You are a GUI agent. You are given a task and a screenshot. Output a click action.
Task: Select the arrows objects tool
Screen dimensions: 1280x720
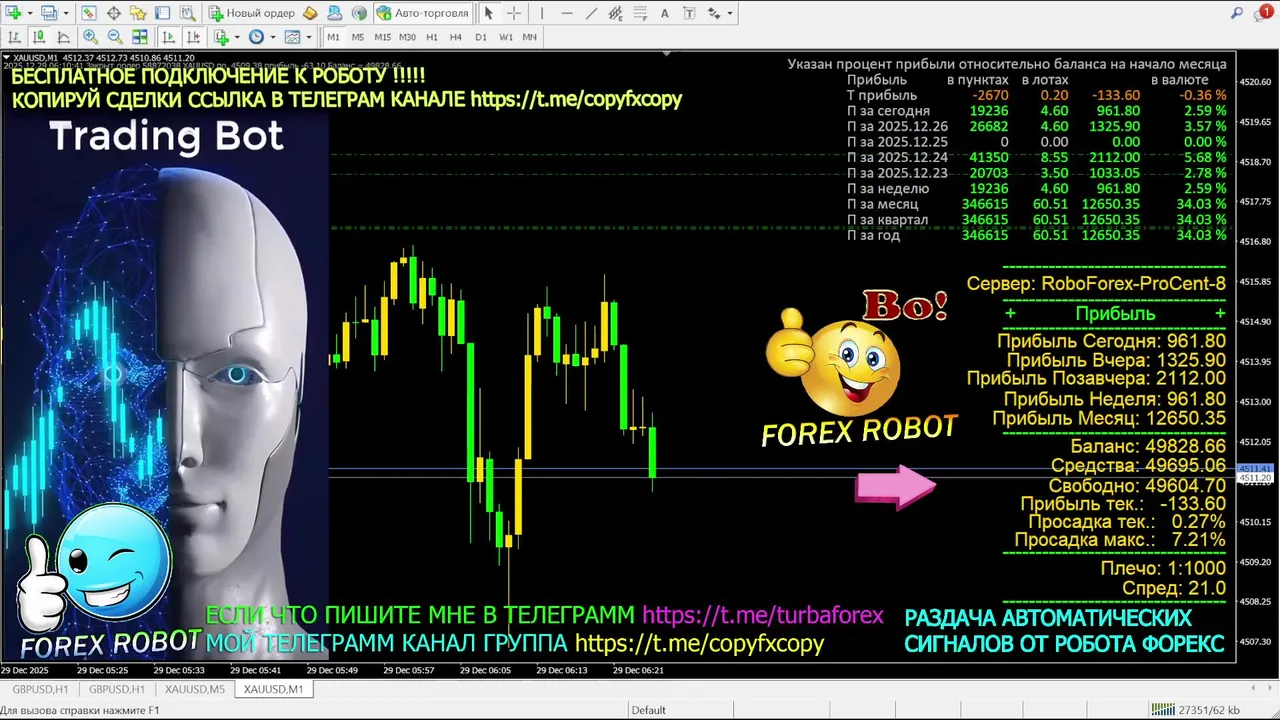[x=714, y=13]
